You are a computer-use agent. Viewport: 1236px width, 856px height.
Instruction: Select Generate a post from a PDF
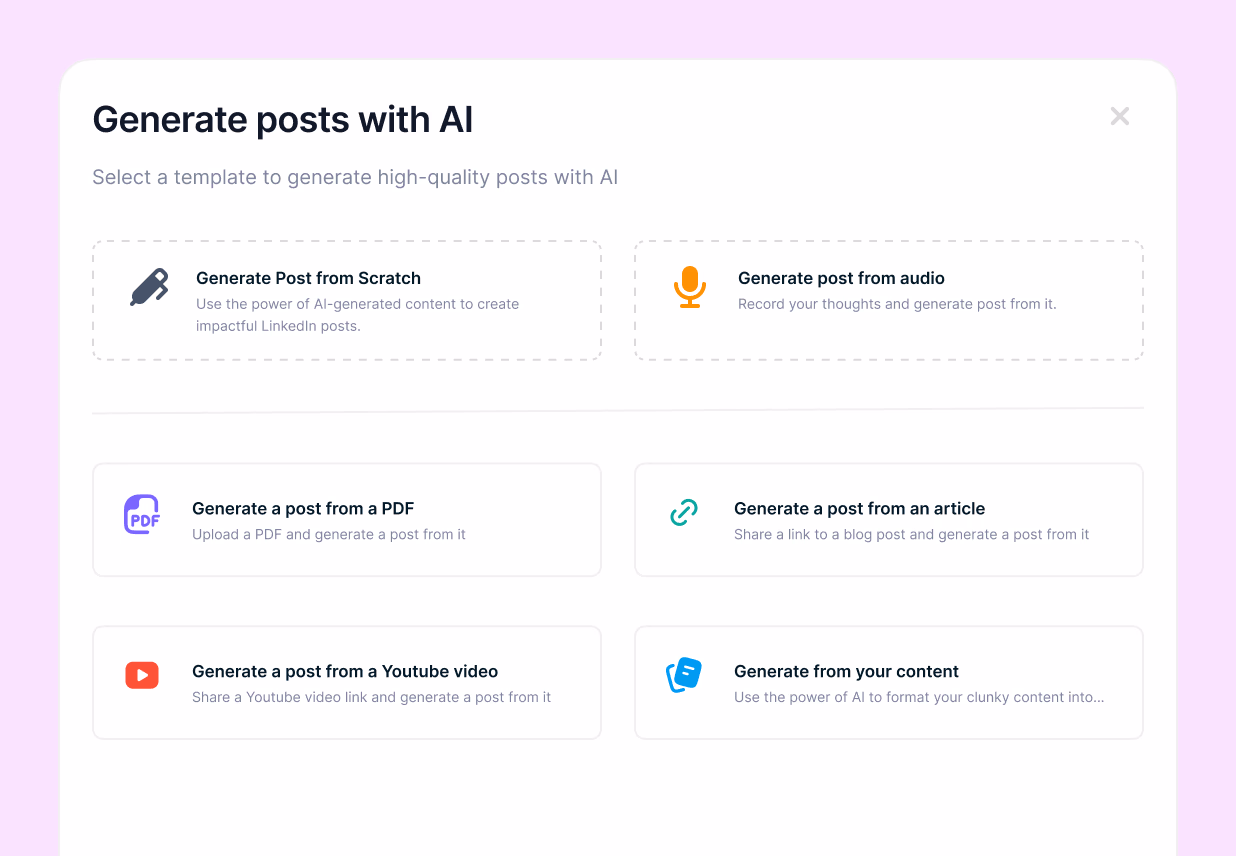[346, 519]
